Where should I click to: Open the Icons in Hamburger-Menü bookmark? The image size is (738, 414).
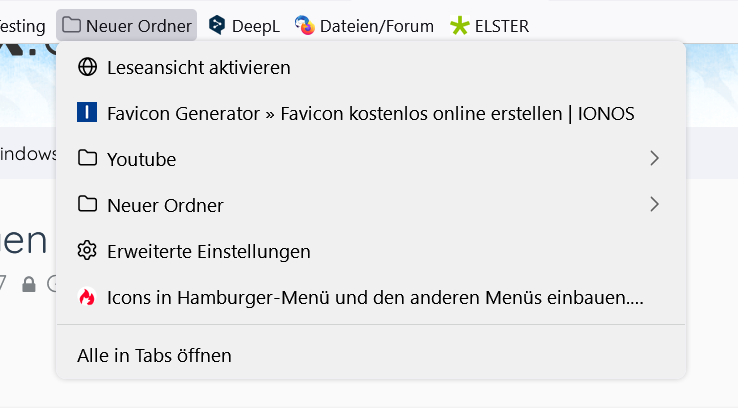[x=374, y=297]
